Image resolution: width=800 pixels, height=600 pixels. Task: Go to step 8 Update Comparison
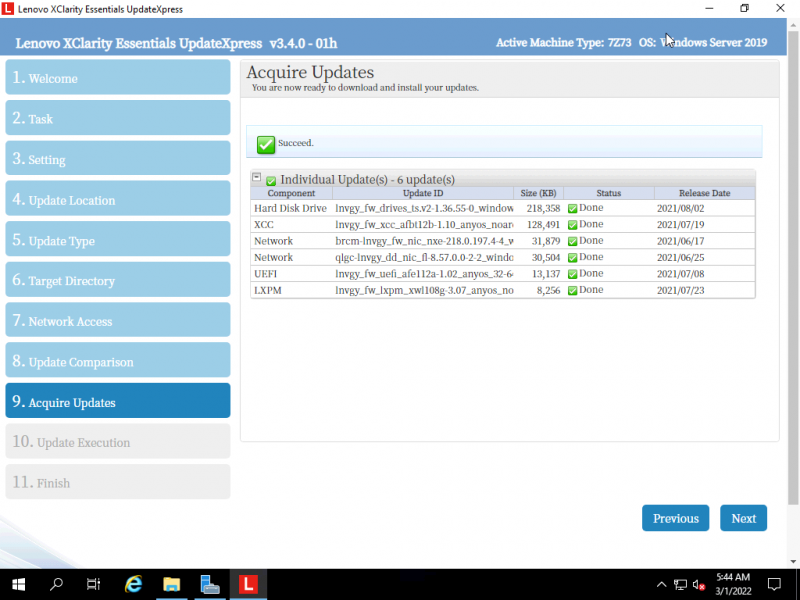tap(118, 361)
